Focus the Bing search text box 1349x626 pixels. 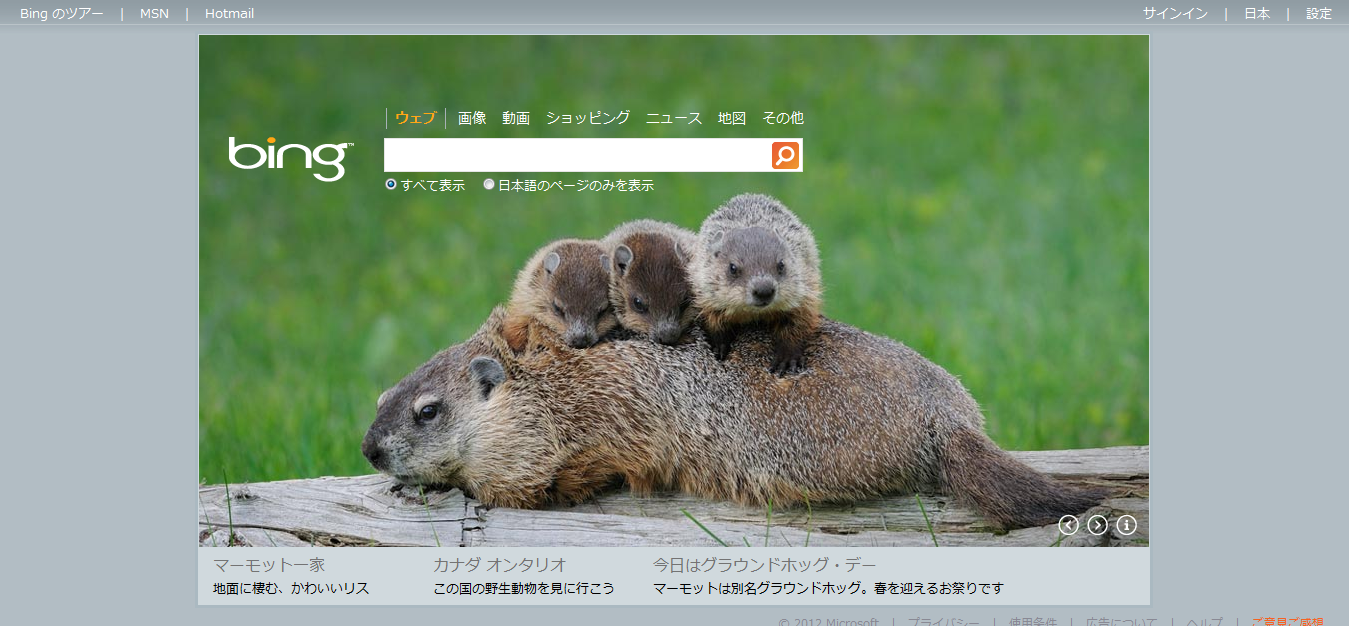tap(576, 155)
